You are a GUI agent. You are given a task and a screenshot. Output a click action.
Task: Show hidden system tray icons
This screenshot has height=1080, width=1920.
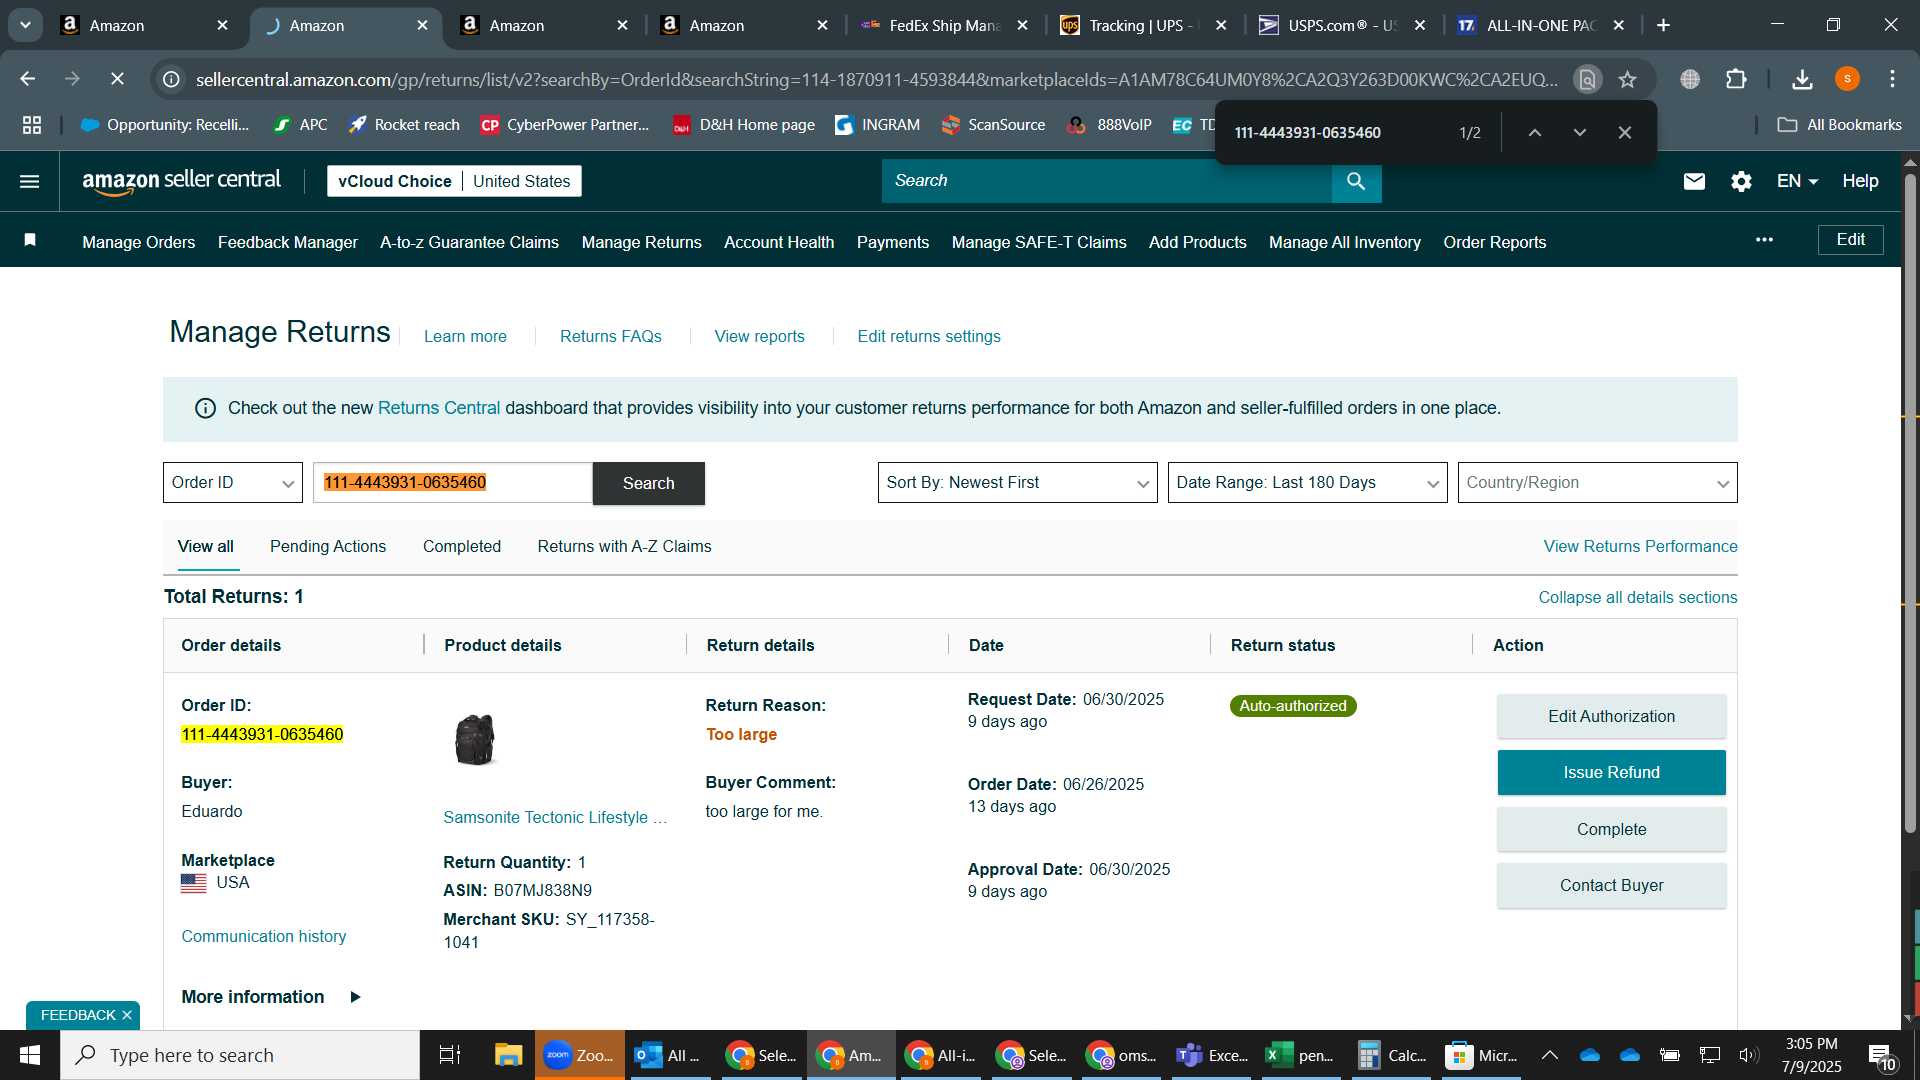pyautogui.click(x=1550, y=1055)
